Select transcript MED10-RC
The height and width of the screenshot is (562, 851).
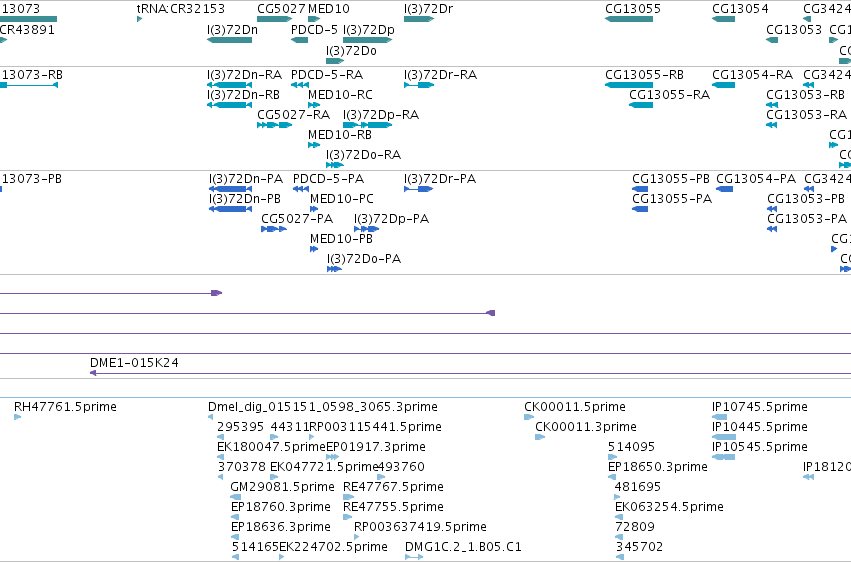(x=340, y=95)
